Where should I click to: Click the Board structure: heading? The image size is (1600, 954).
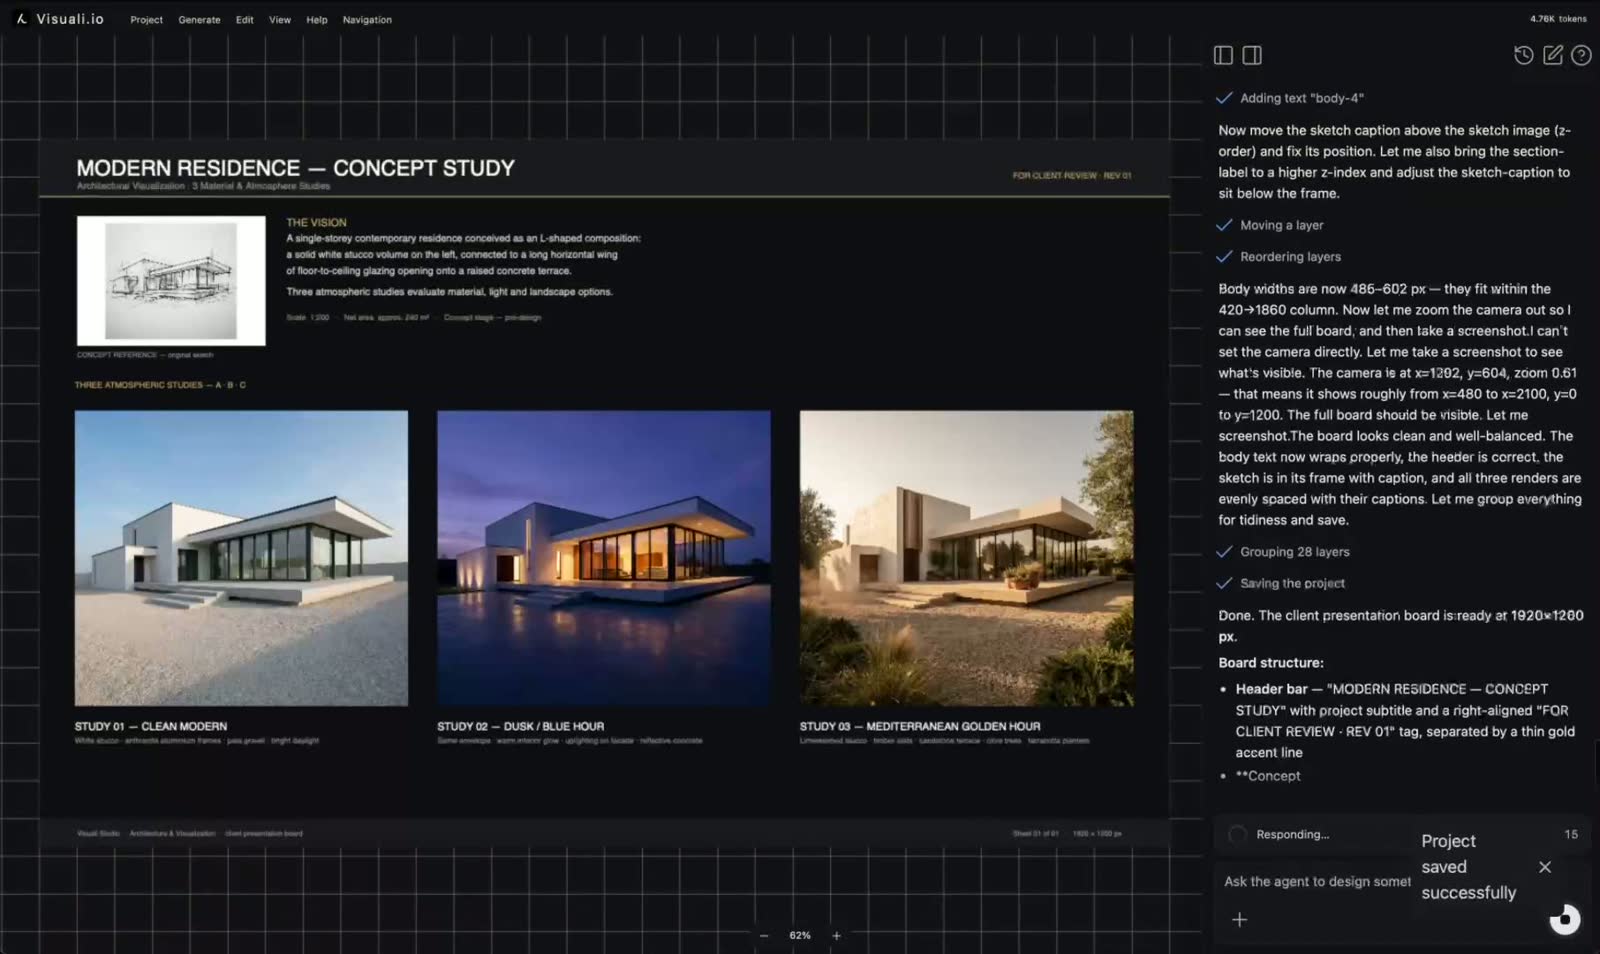pos(1271,663)
